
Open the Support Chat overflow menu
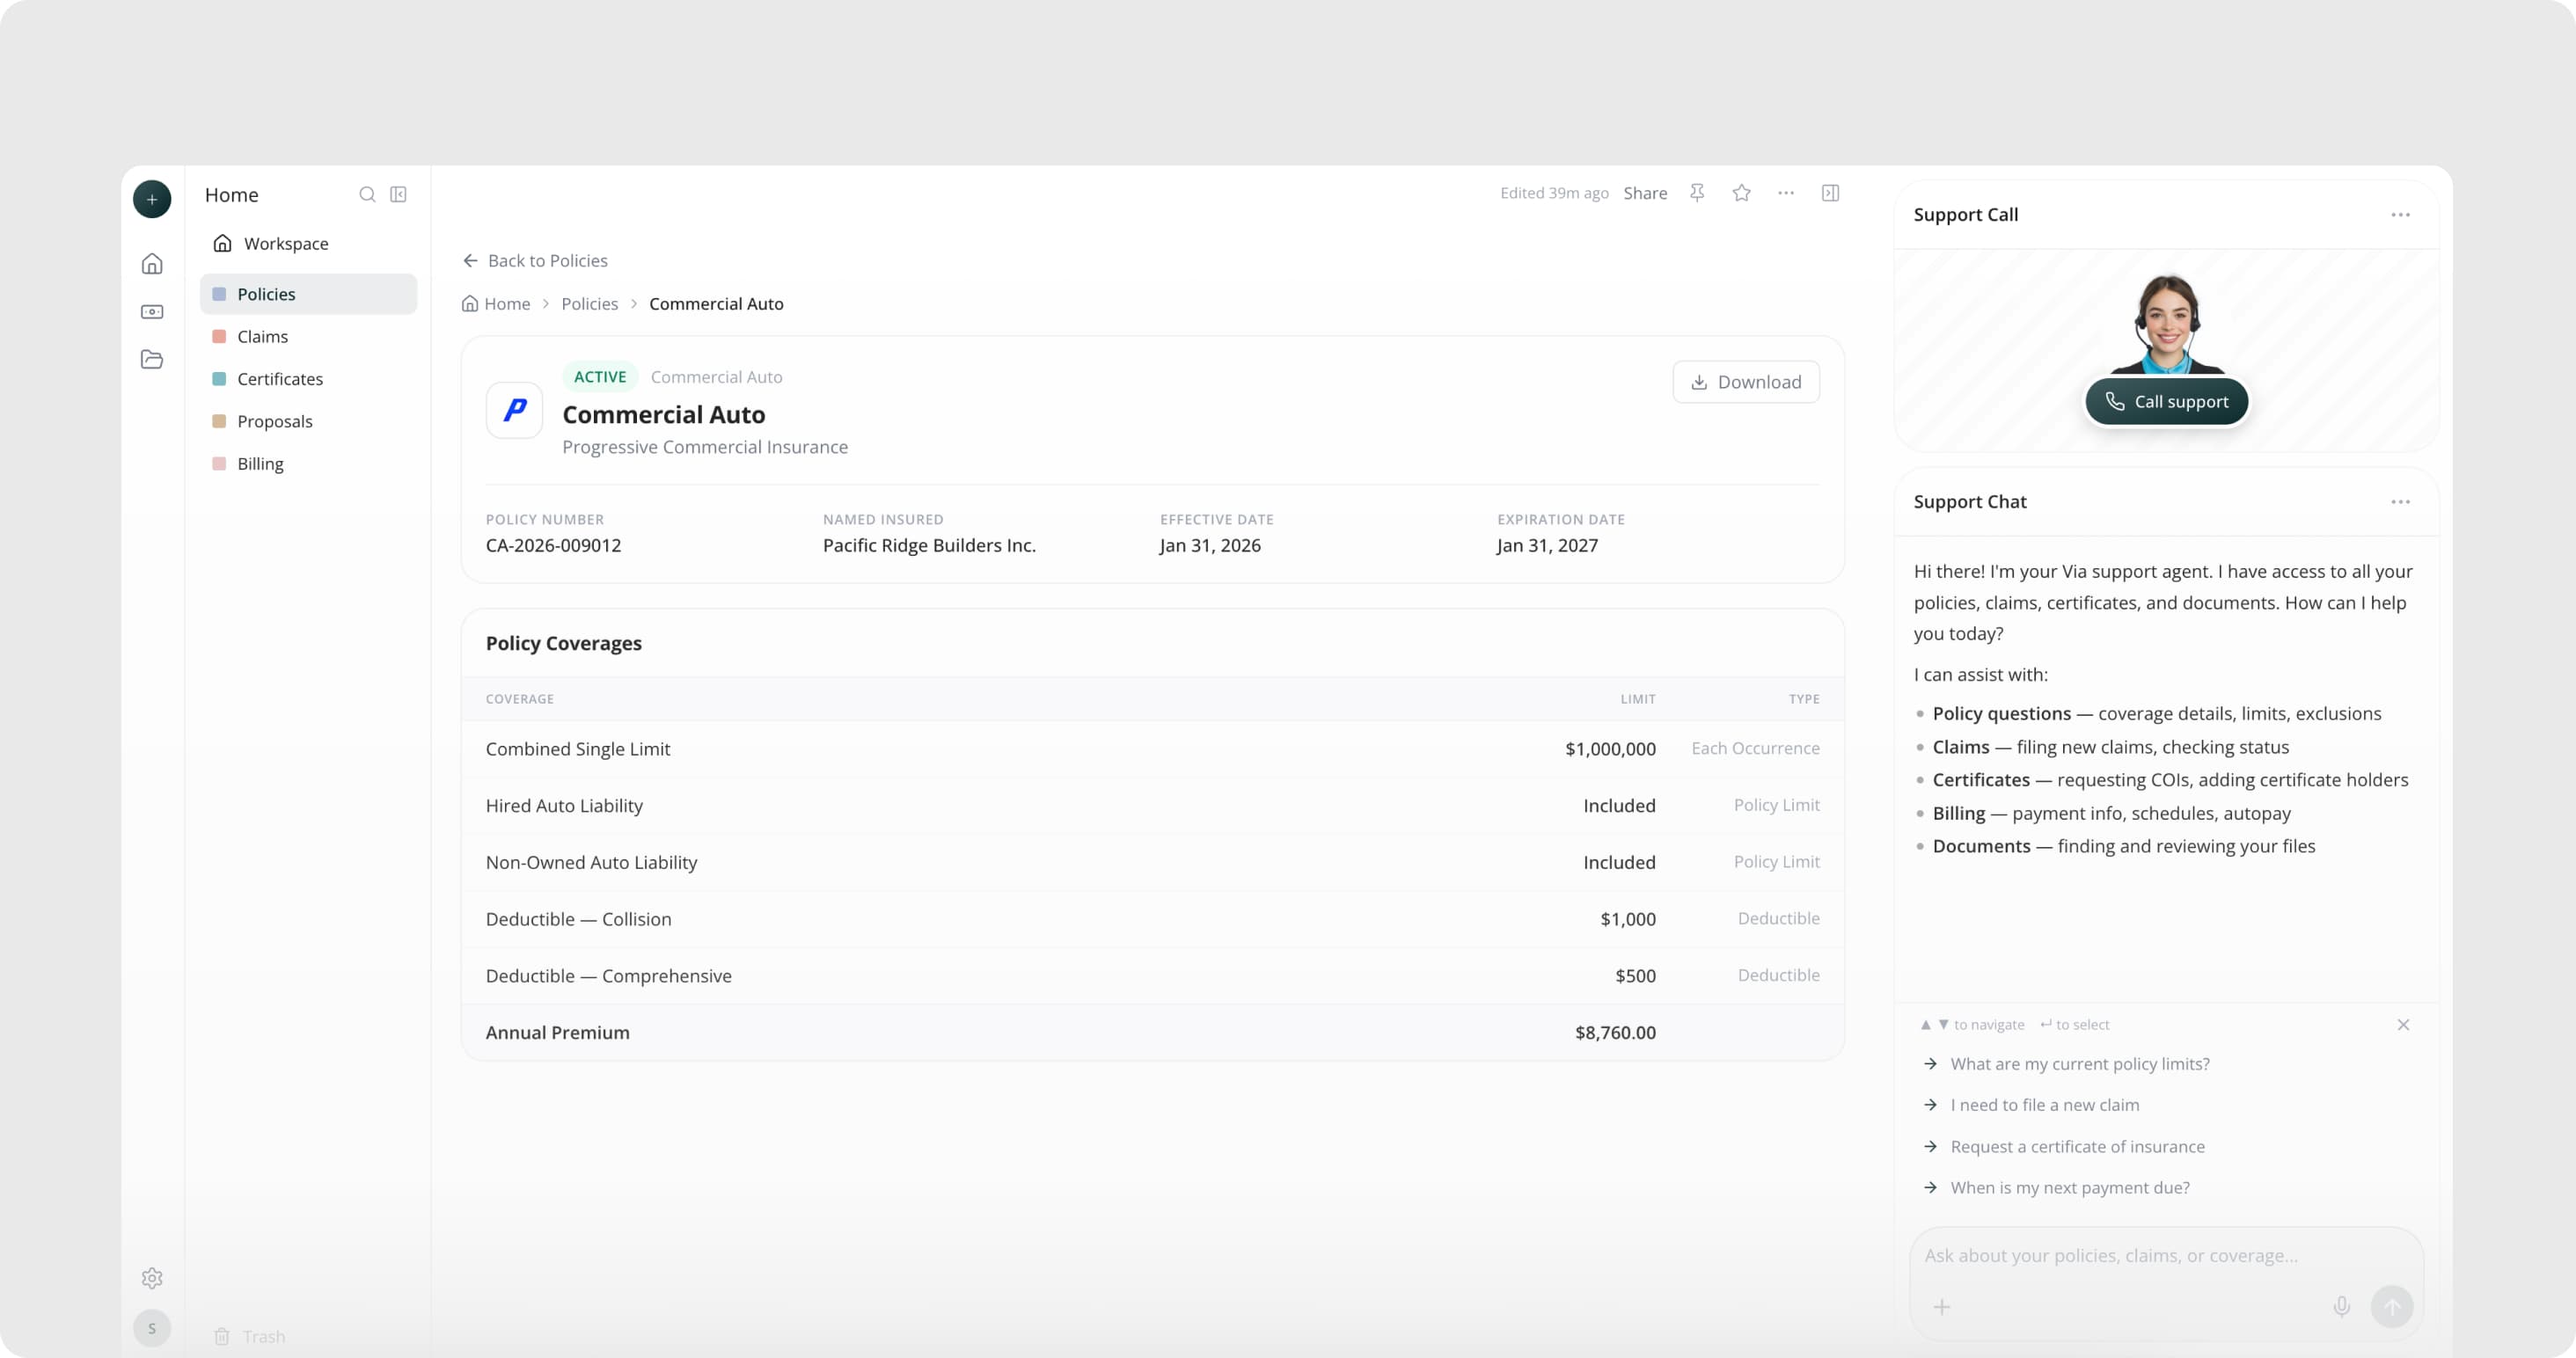click(x=2403, y=501)
